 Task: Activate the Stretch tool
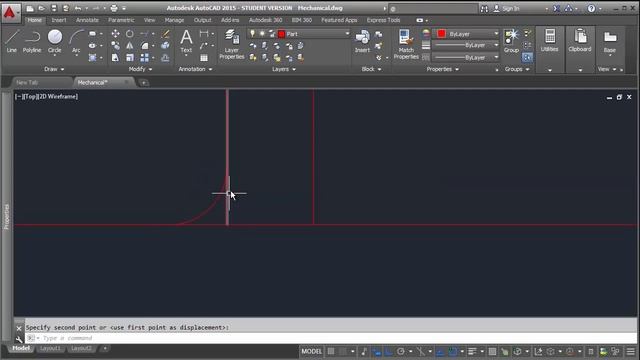pos(116,58)
